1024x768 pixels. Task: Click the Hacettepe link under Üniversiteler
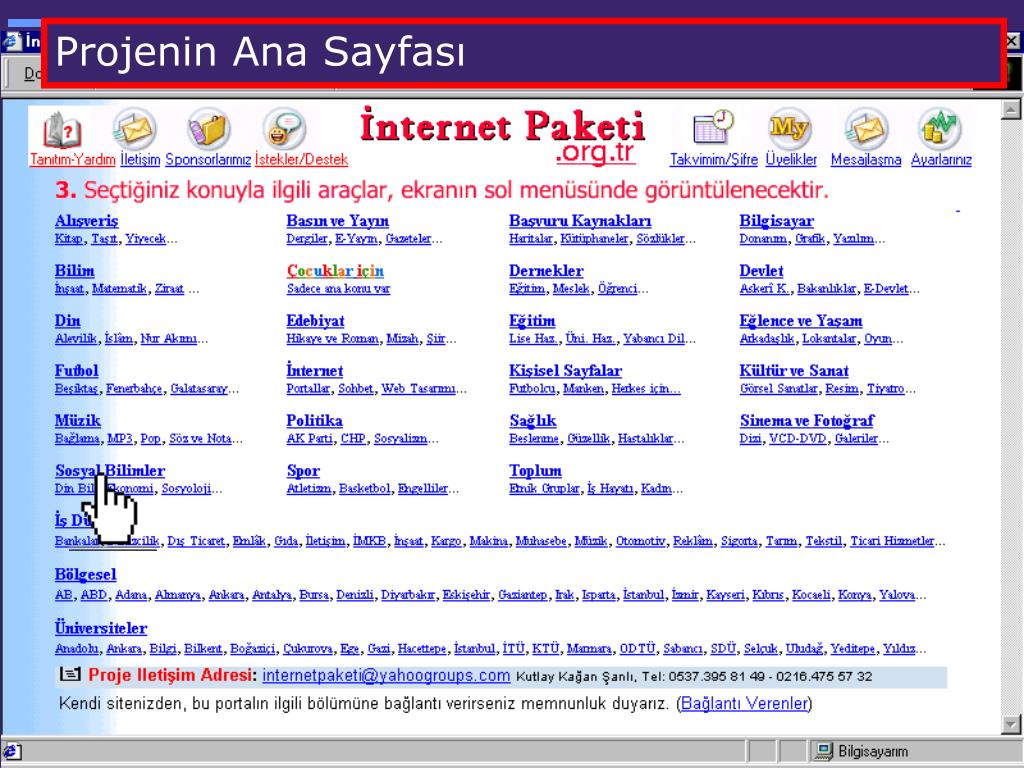pos(422,648)
